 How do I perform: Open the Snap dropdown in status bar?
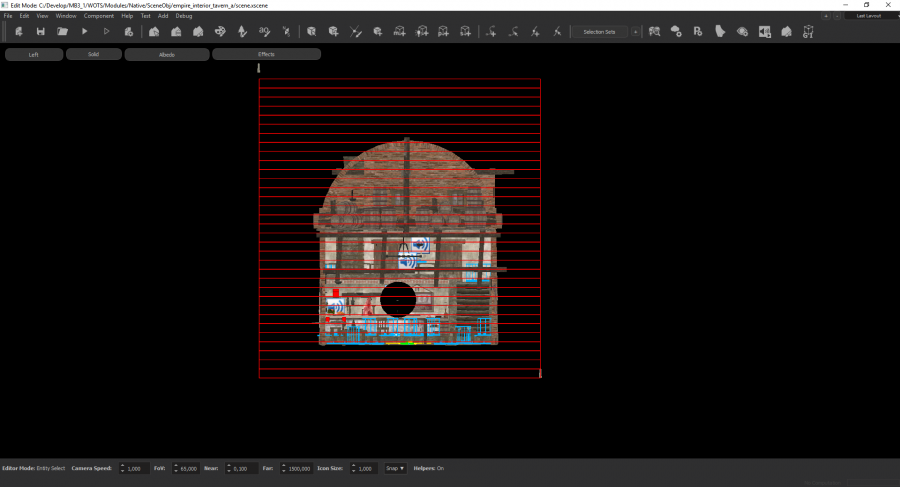pyautogui.click(x=396, y=468)
